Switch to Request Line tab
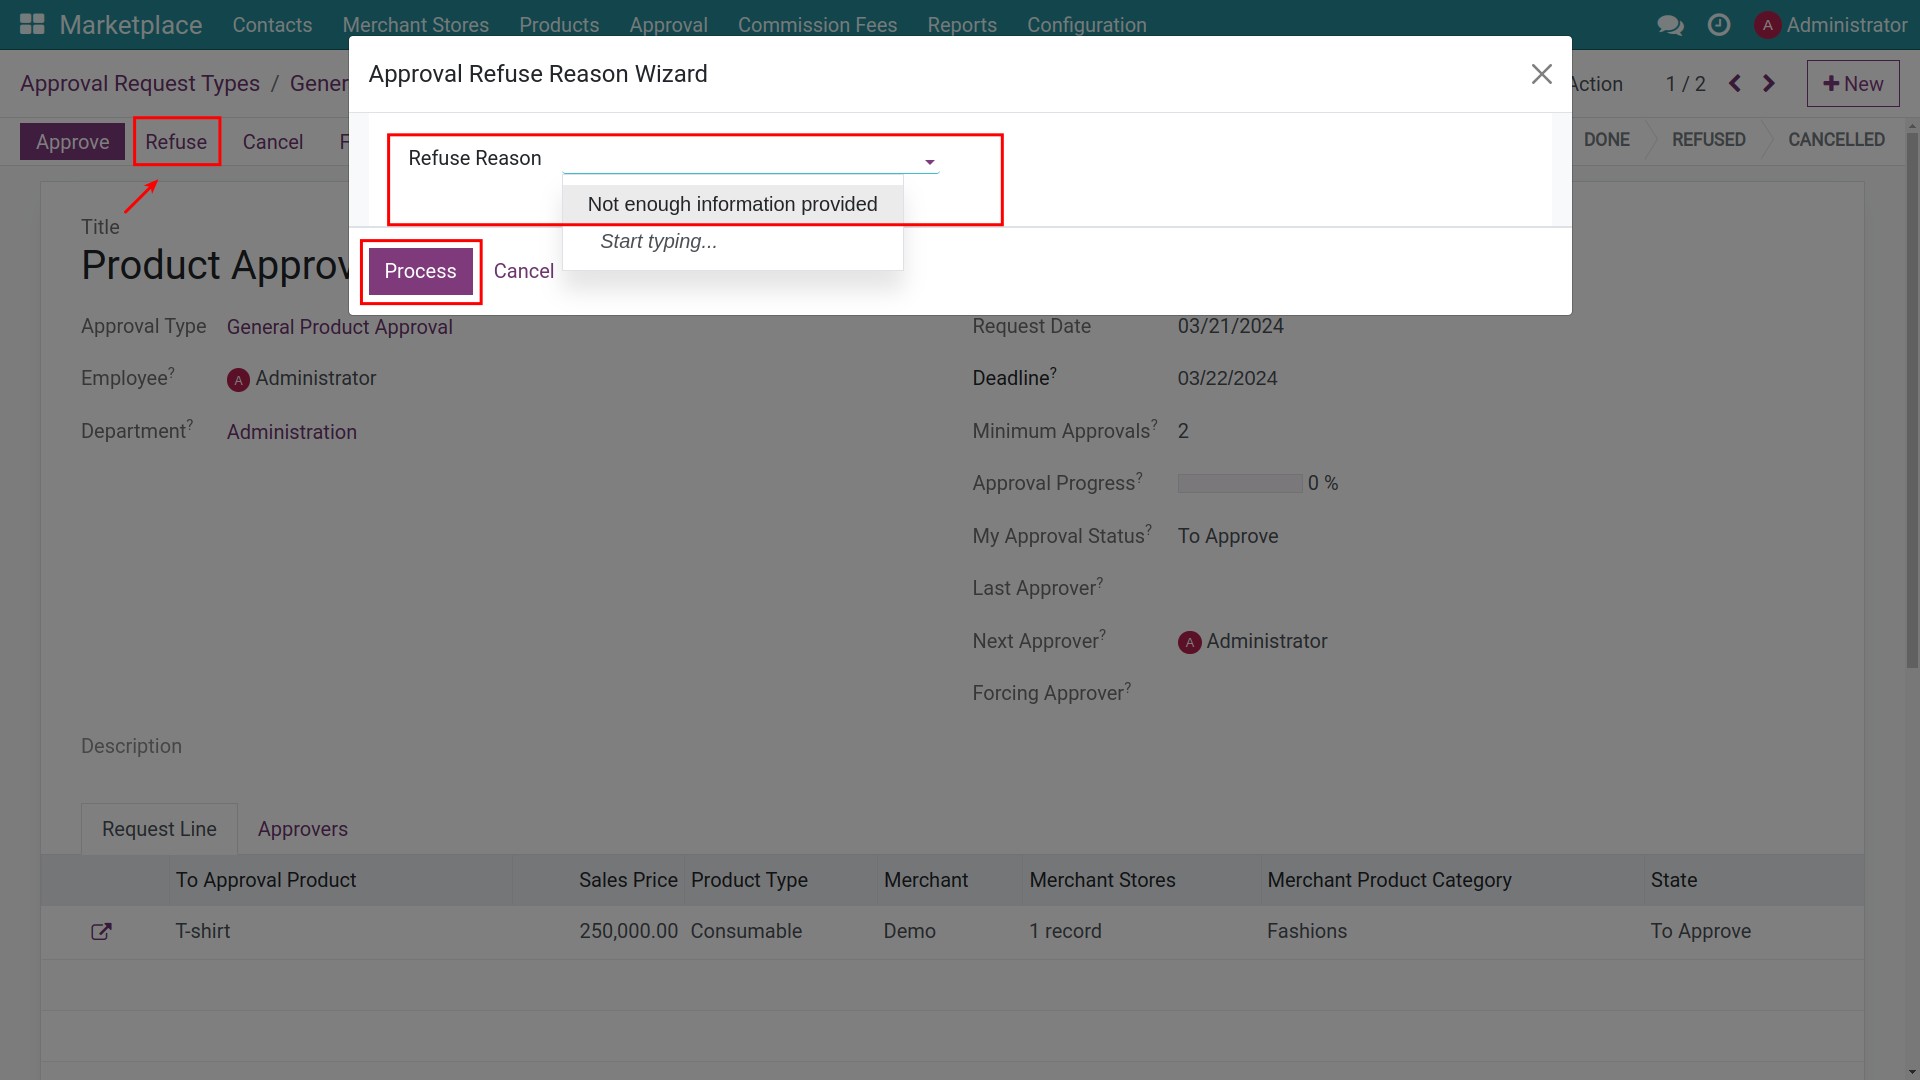Image resolution: width=1920 pixels, height=1080 pixels. (x=159, y=829)
